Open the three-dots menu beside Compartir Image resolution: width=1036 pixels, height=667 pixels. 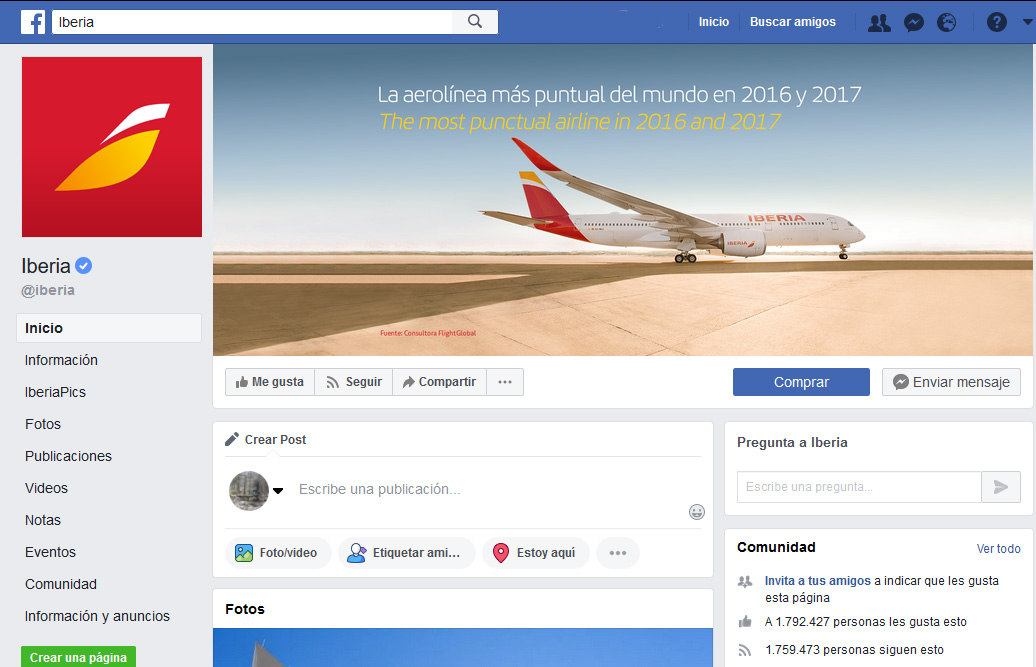(x=505, y=382)
